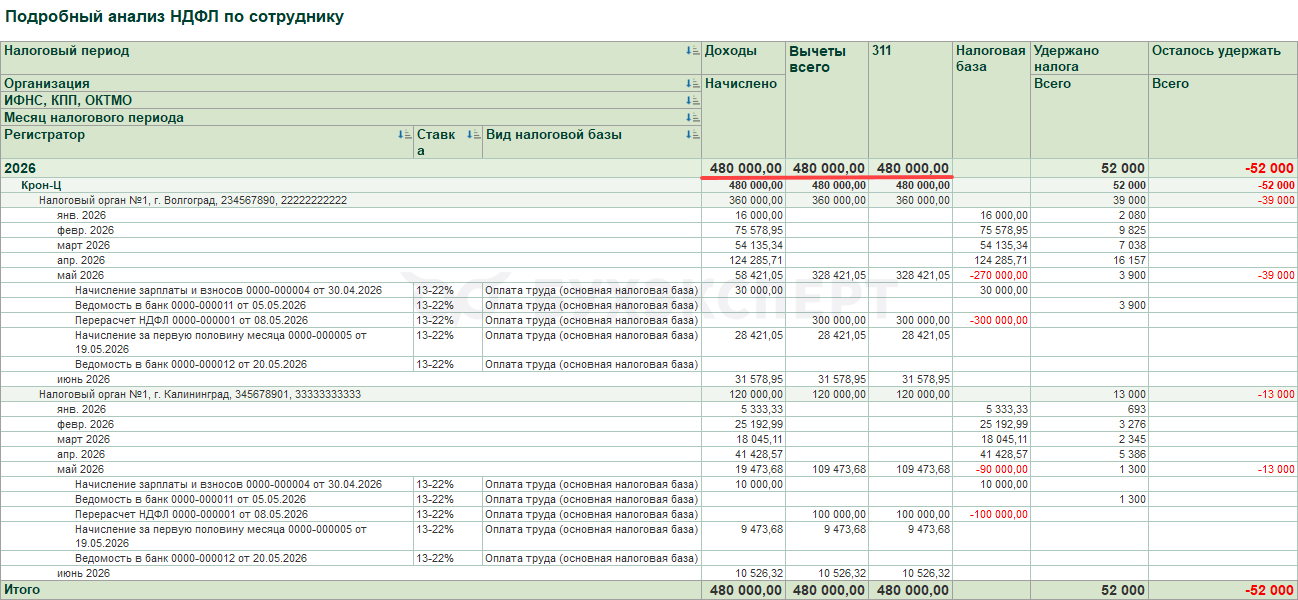Sort by Вид налоговой базы icon

[692, 135]
